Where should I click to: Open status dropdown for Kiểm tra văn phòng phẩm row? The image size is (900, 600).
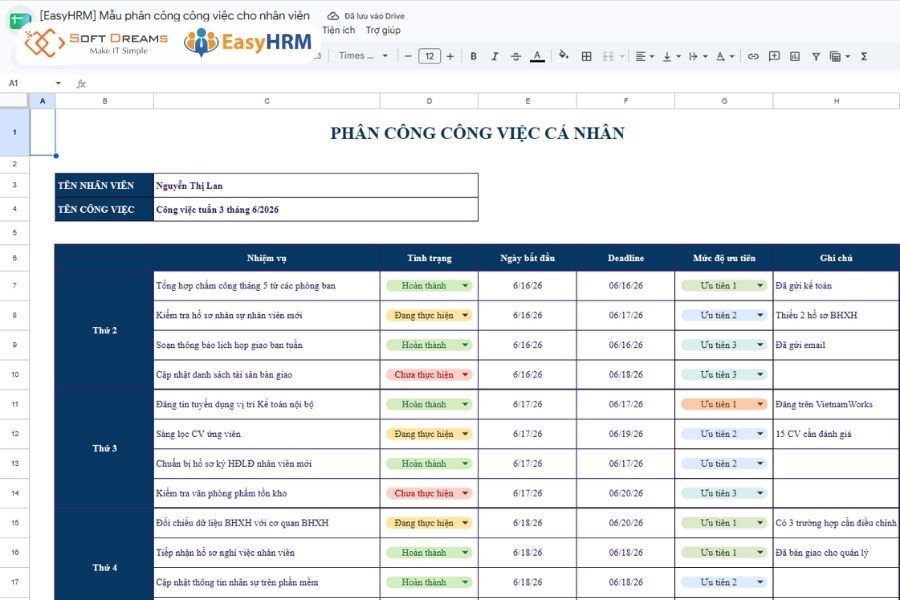[x=465, y=493]
